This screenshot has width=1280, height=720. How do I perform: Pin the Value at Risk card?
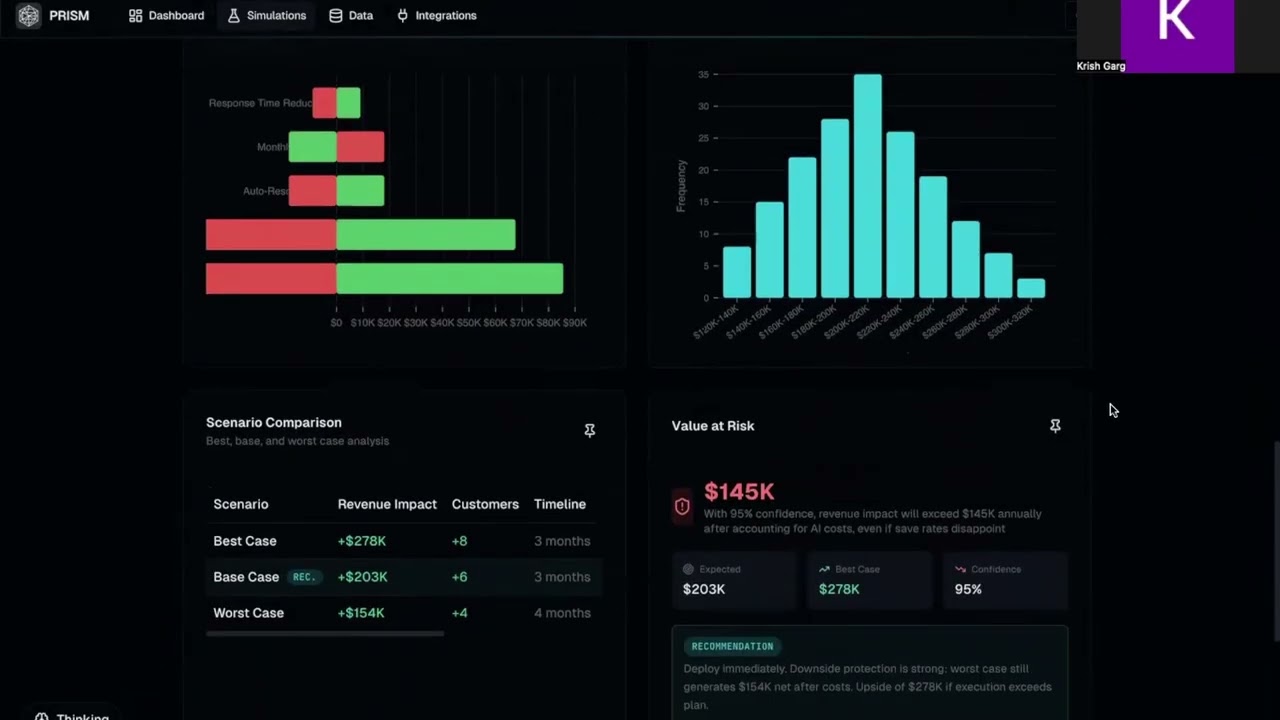point(1055,426)
